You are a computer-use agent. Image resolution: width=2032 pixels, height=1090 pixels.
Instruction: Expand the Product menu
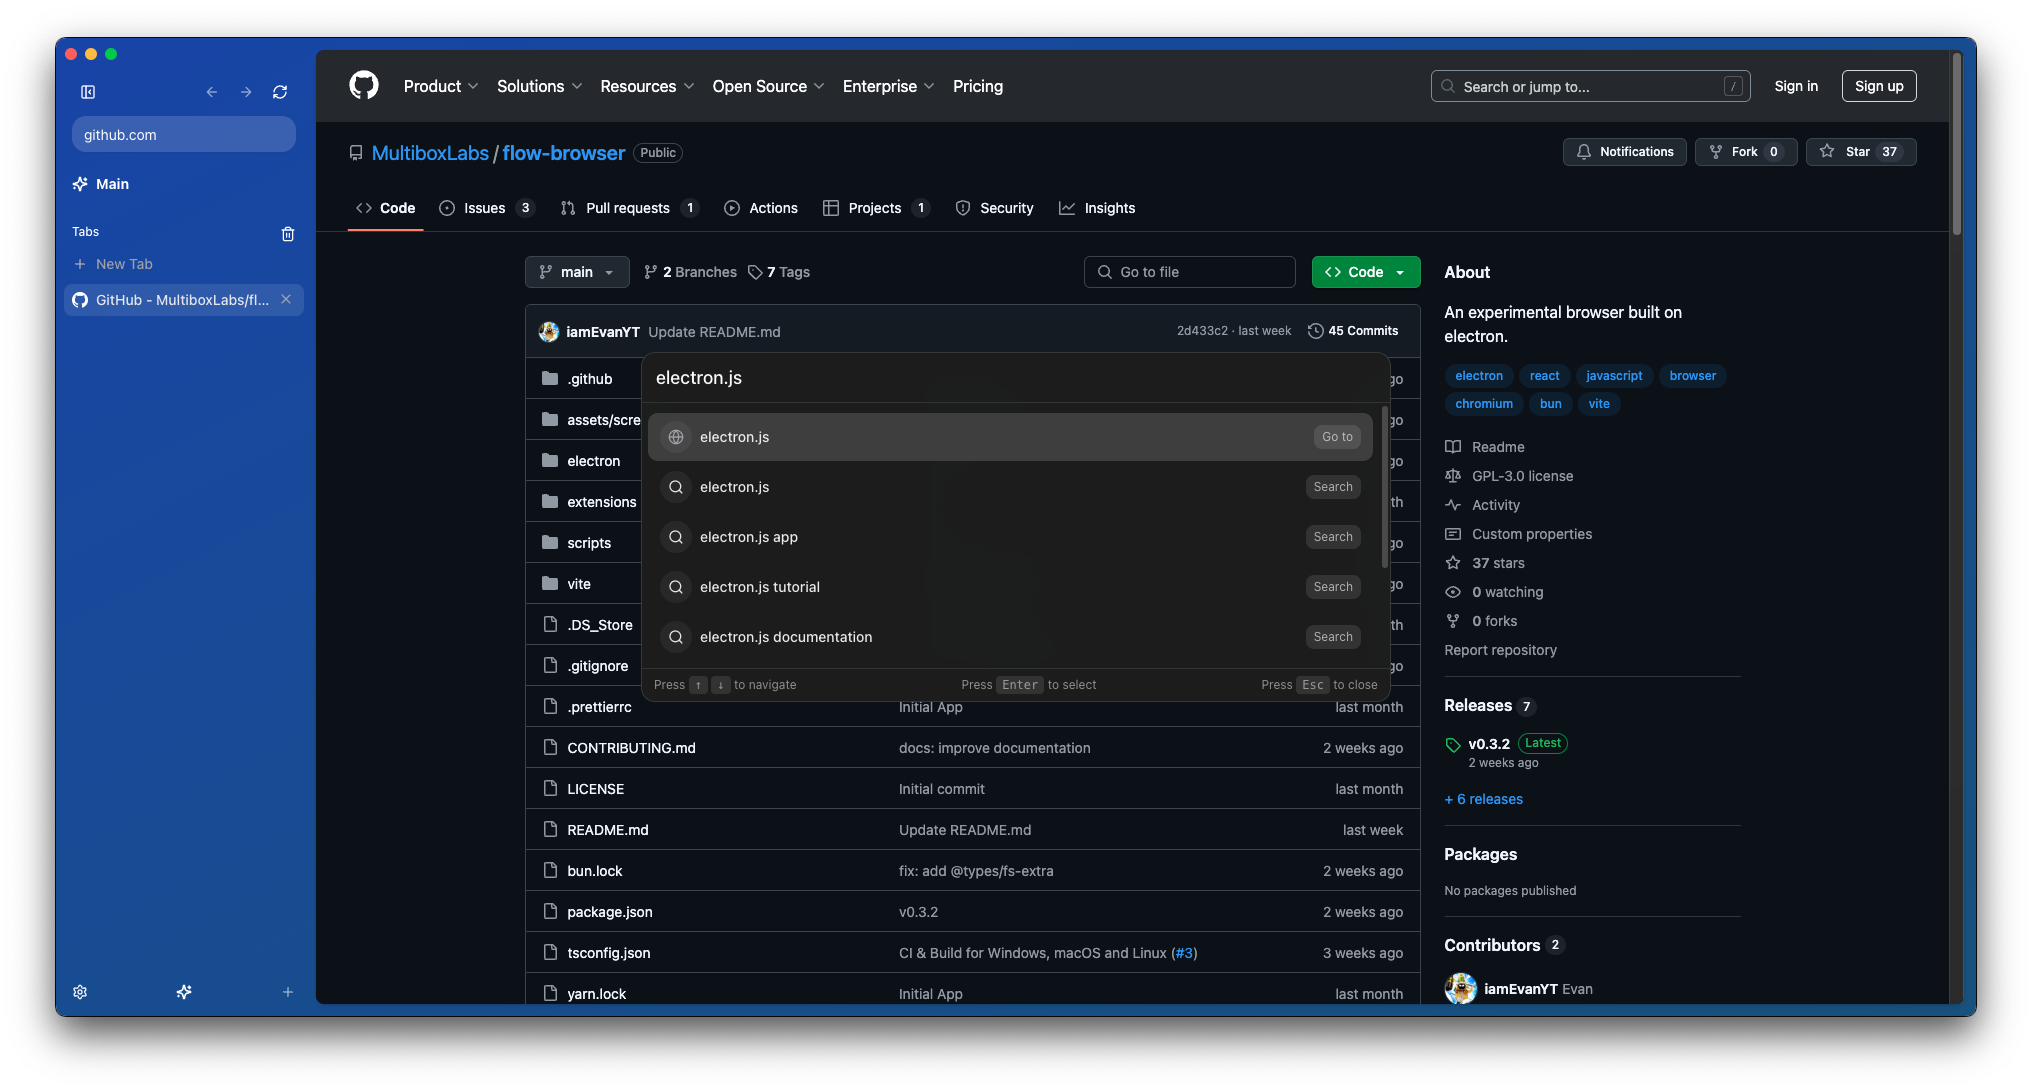[441, 86]
